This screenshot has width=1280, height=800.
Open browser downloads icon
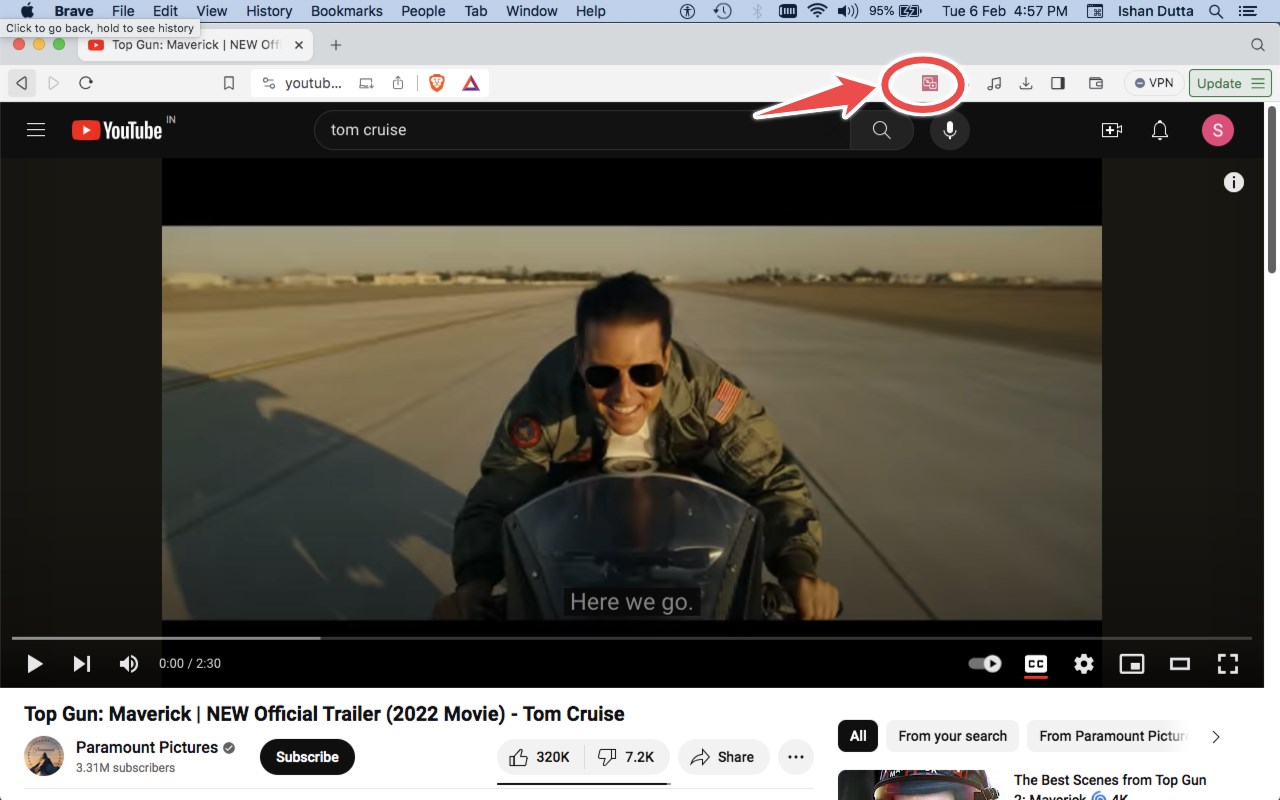tap(1026, 83)
